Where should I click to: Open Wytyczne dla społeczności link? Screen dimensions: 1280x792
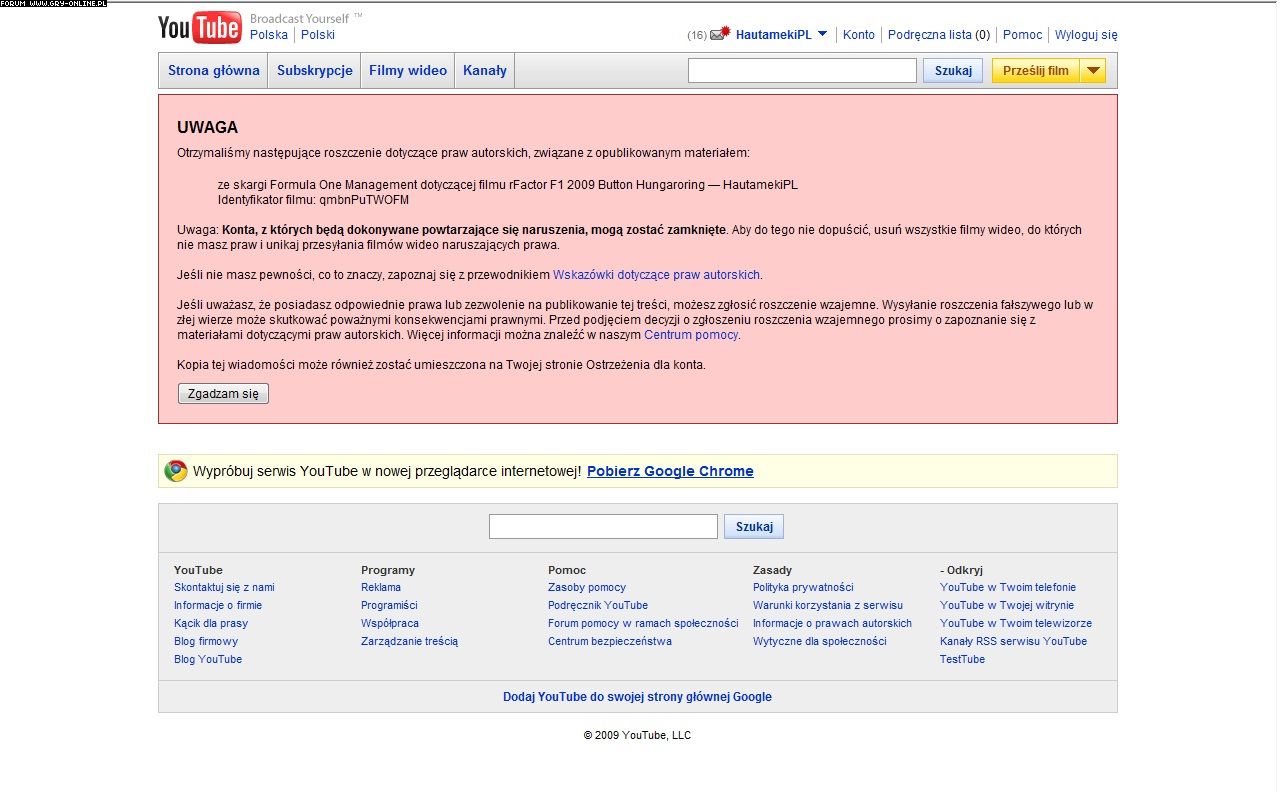[x=820, y=641]
